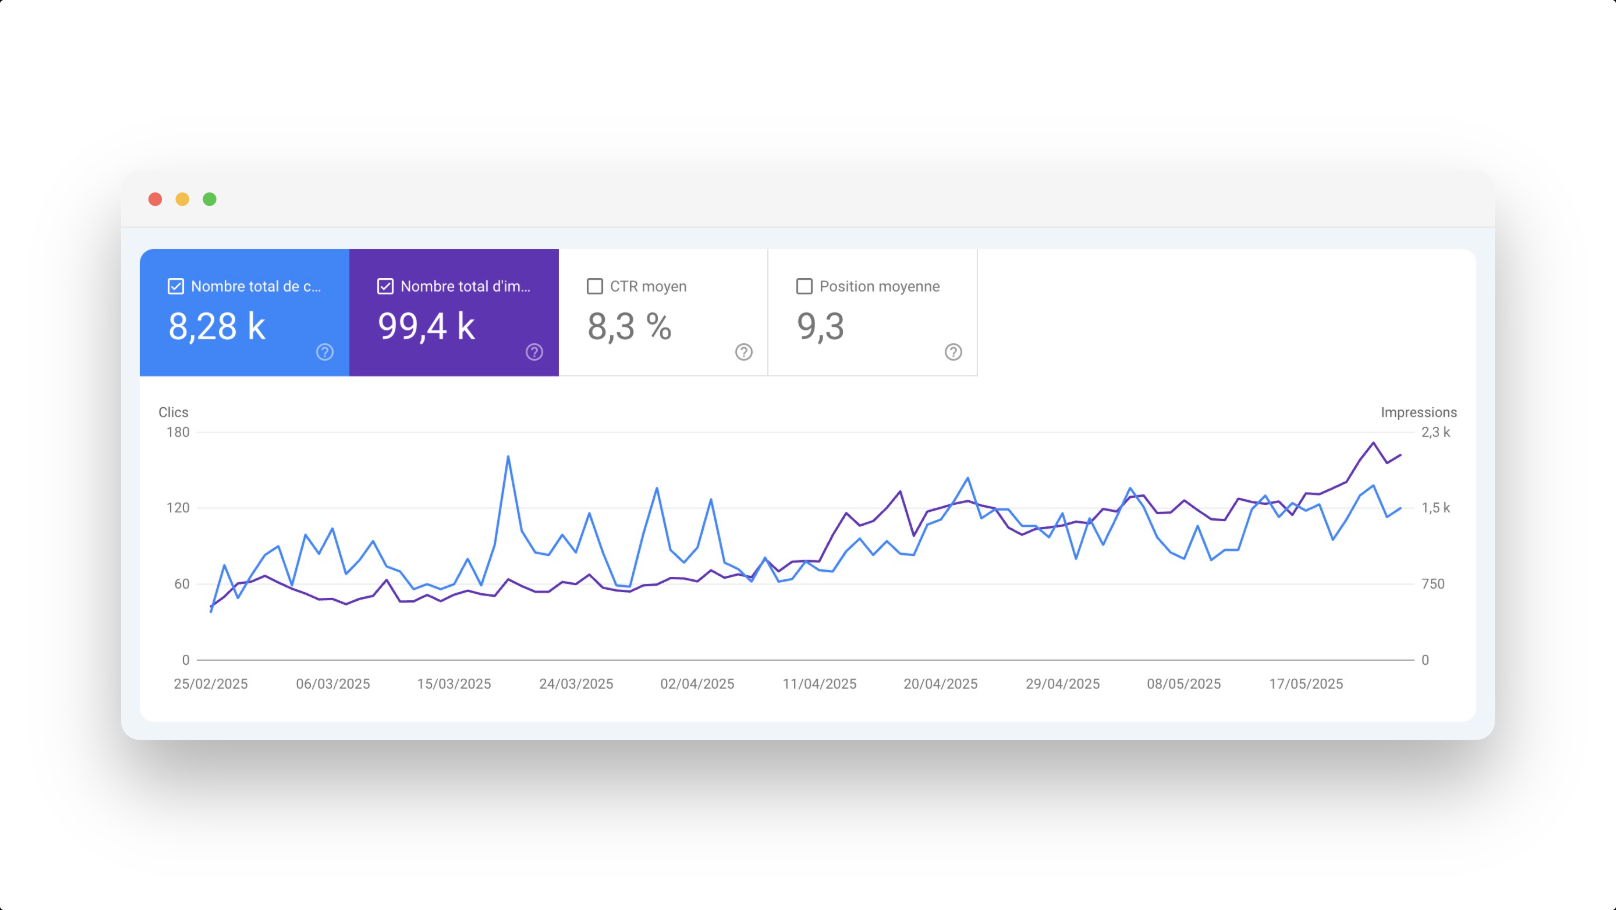The width and height of the screenshot is (1616, 910).
Task: Uncheck the Nombre total d'impressions checkbox
Action: (x=385, y=287)
